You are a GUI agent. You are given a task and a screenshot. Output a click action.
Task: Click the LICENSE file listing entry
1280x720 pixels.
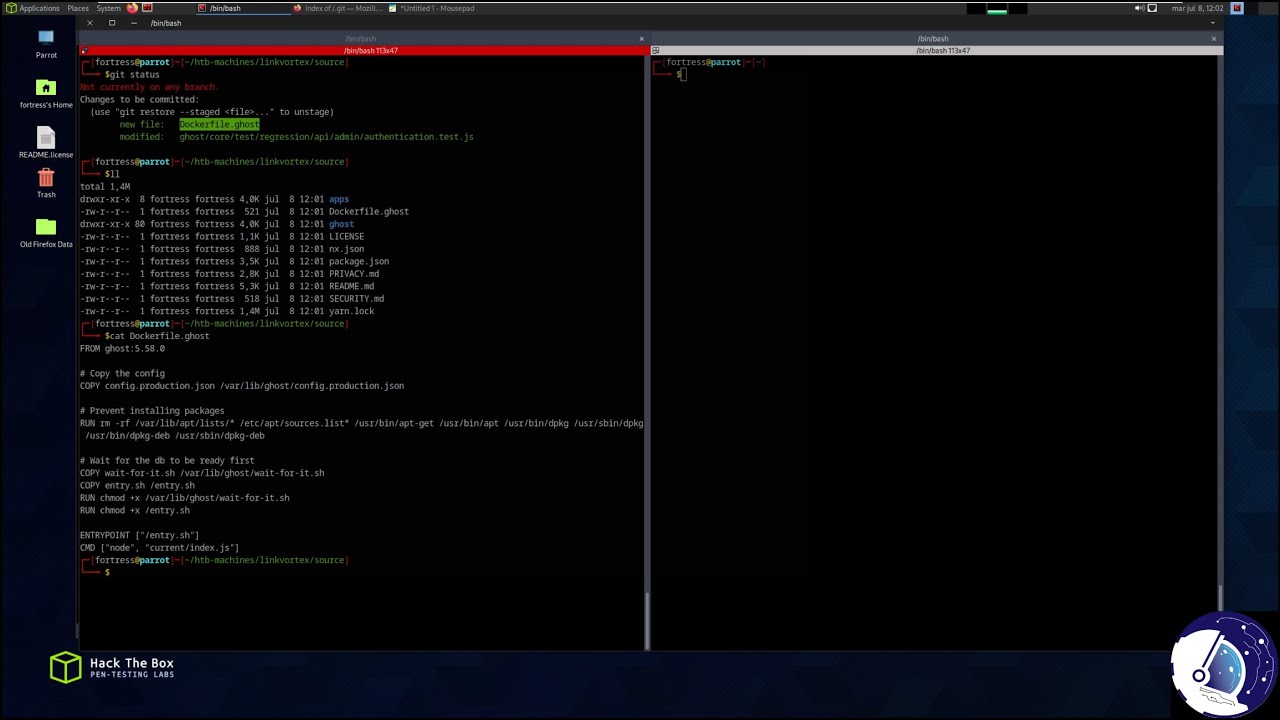coord(346,237)
